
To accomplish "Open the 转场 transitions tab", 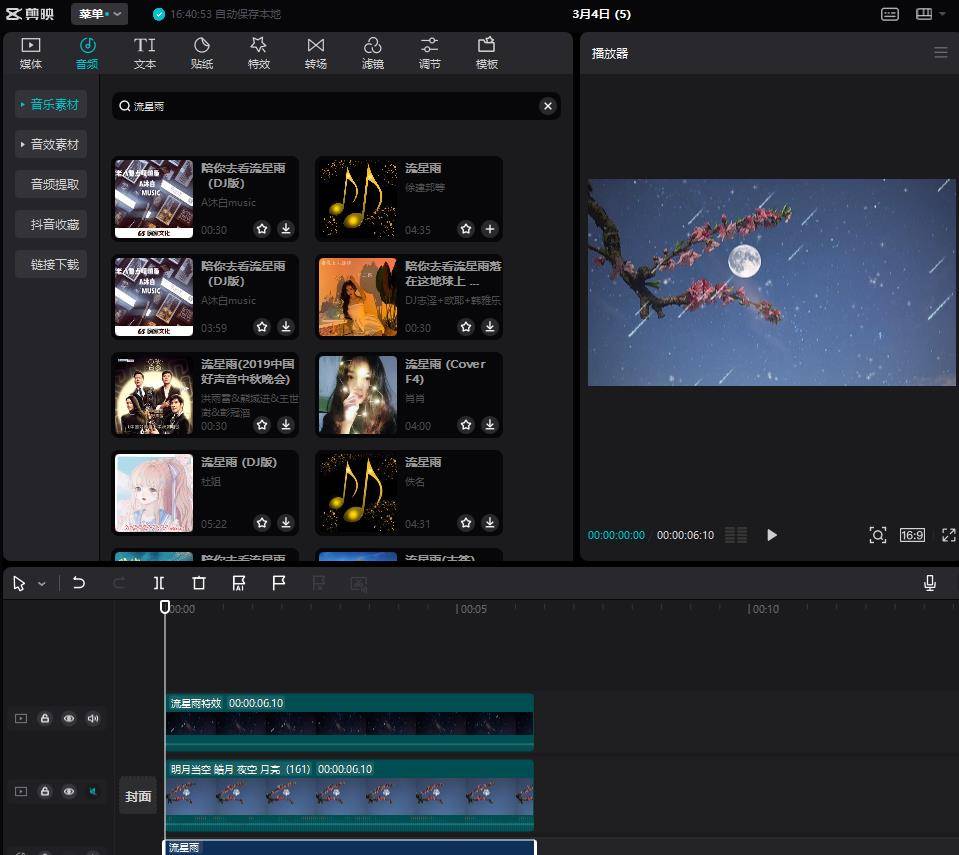I will click(x=316, y=53).
